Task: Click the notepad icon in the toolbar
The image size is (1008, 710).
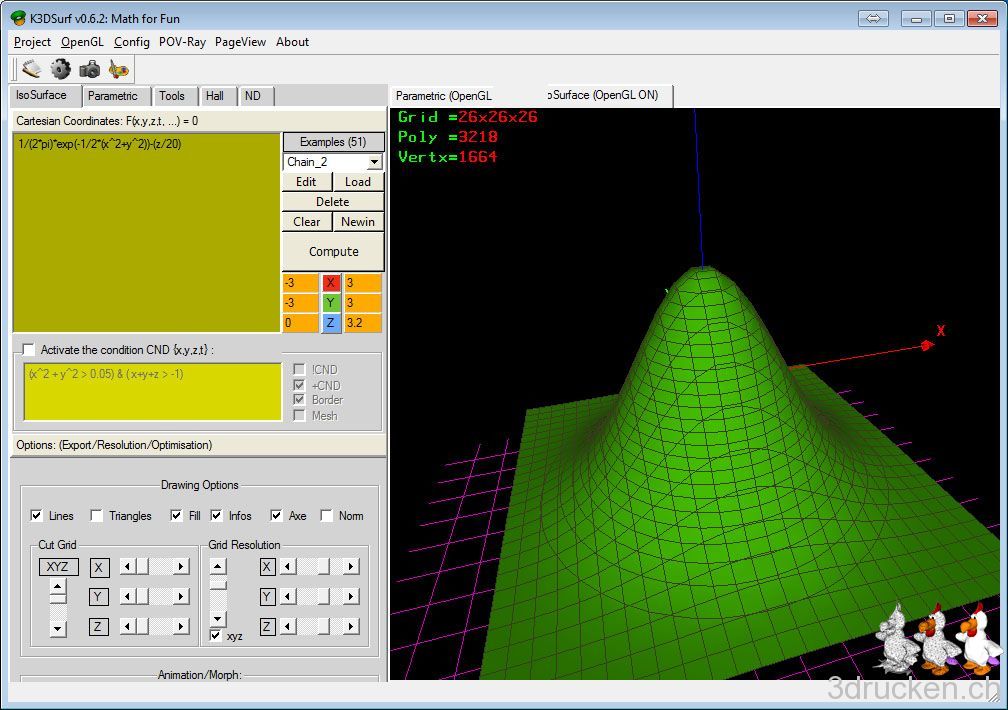Action: click(32, 69)
